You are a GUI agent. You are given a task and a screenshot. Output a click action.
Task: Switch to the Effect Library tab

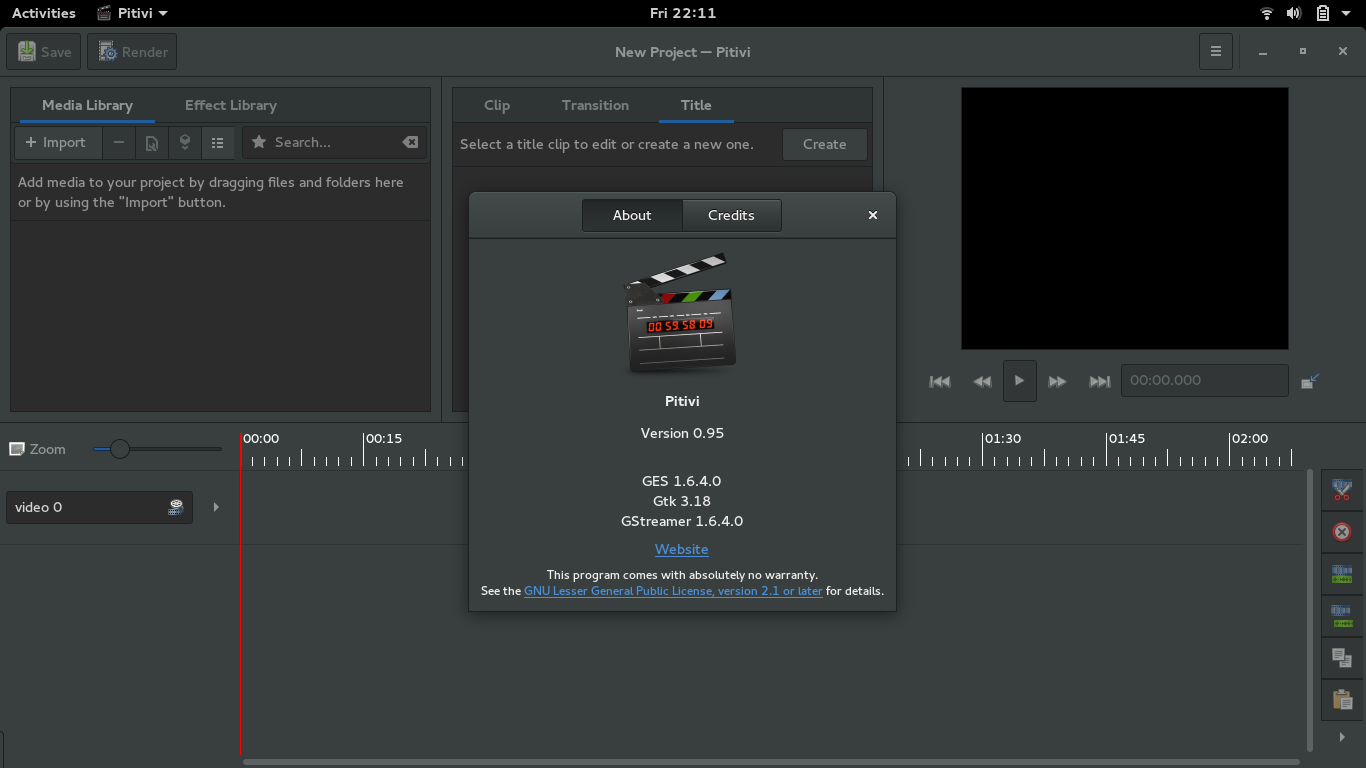tap(231, 105)
